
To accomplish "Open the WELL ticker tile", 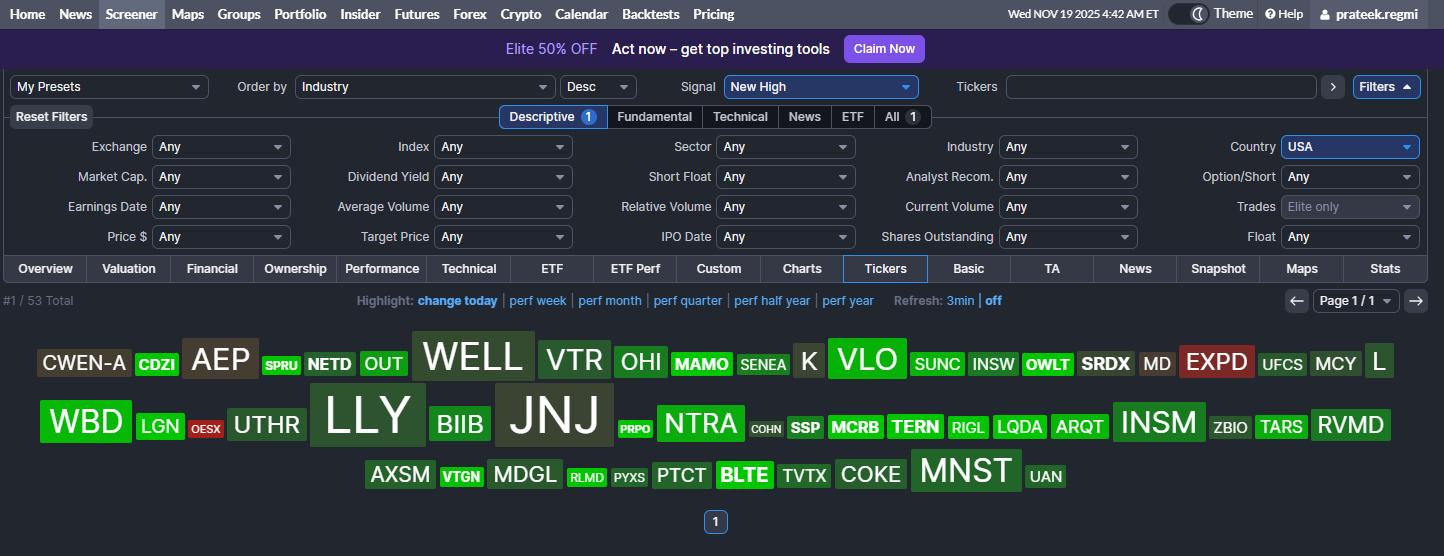I will click(x=473, y=357).
